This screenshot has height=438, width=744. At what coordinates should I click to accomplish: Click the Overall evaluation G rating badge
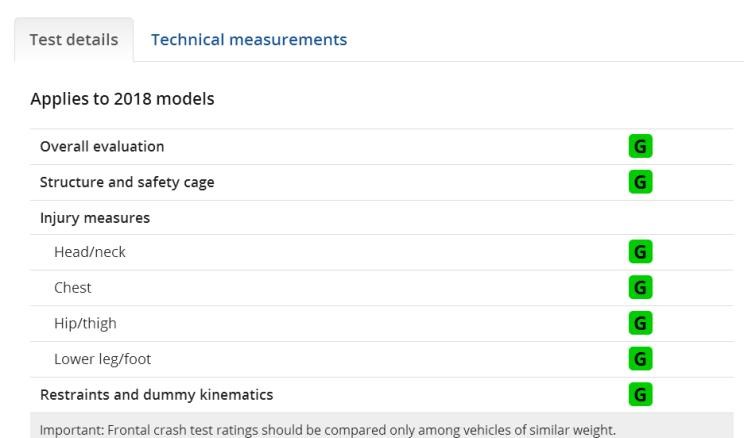(640, 146)
